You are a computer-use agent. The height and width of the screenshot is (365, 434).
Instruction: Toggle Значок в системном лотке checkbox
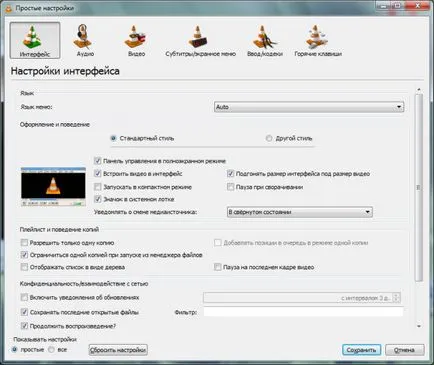click(x=97, y=199)
